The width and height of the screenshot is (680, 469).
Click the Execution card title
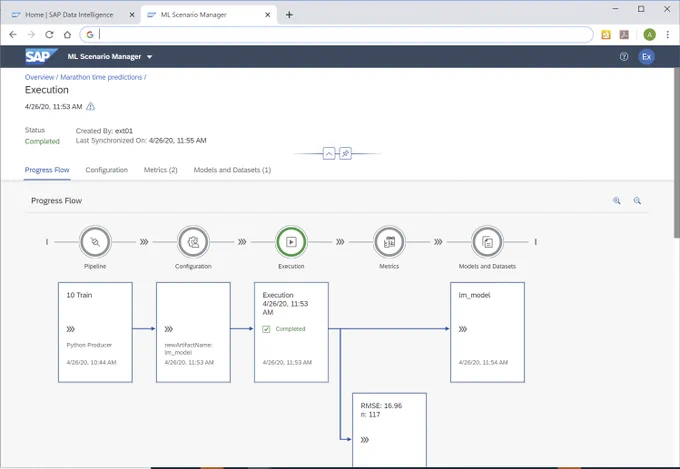pos(278,295)
